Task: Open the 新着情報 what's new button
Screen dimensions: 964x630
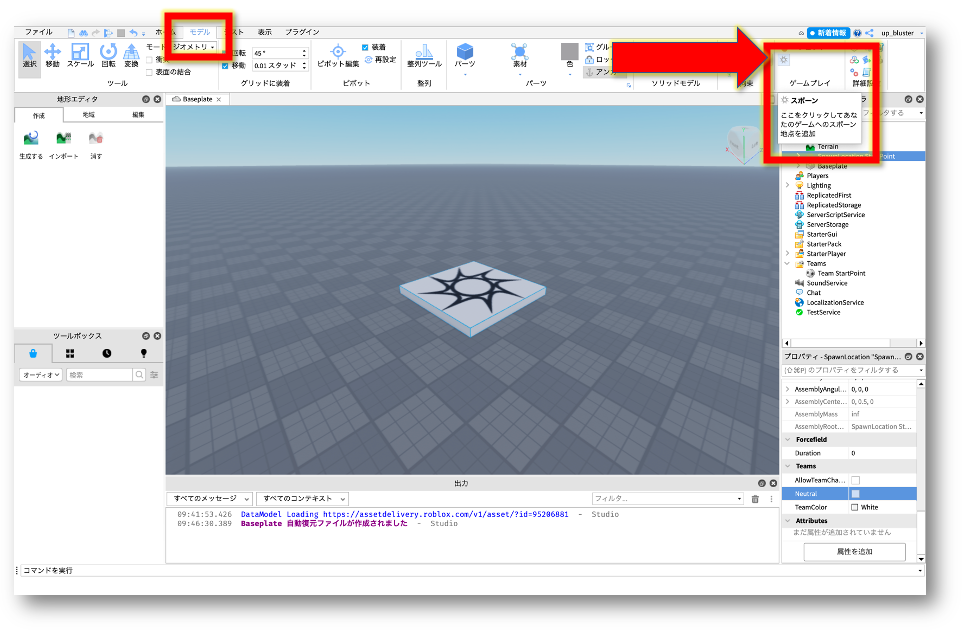Action: pyautogui.click(x=828, y=33)
